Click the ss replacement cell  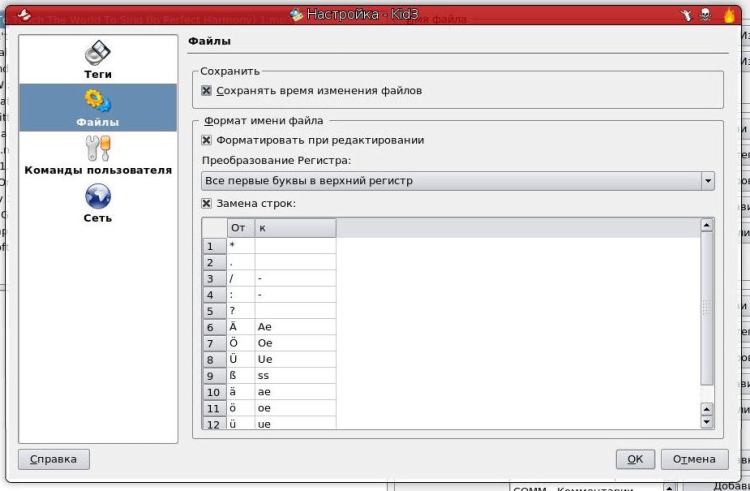(295, 376)
